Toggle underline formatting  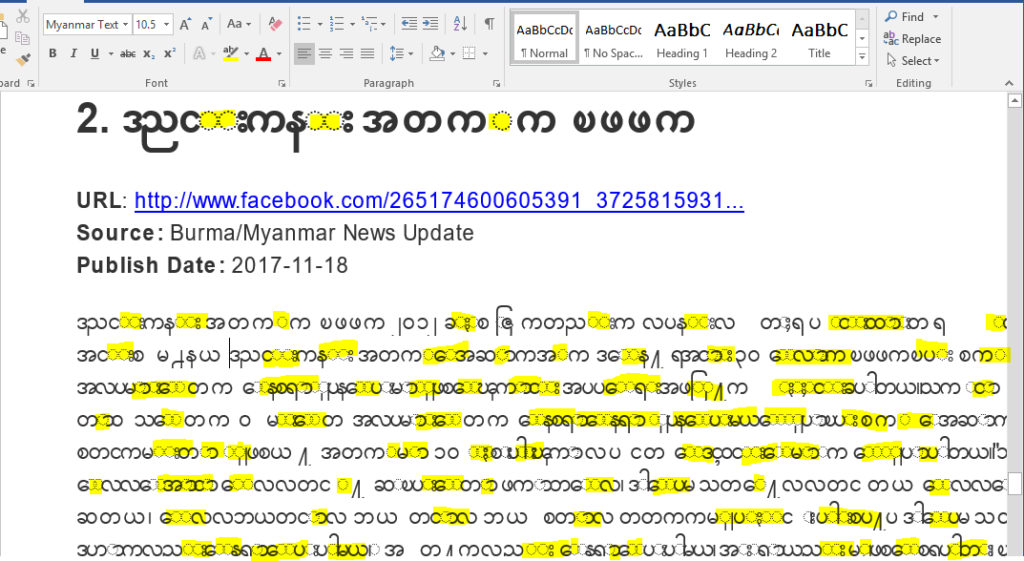click(95, 54)
